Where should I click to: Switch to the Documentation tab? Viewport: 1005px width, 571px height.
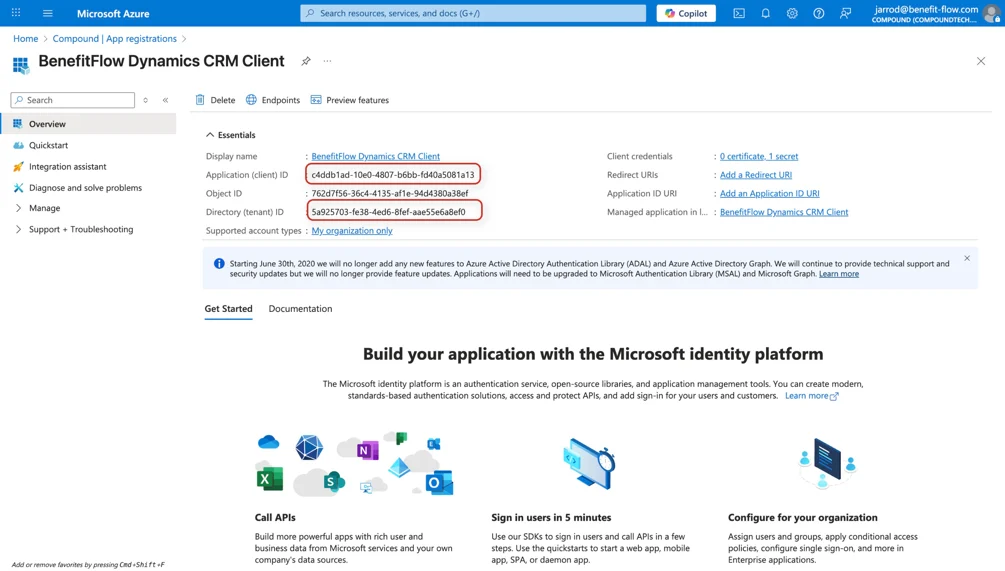tap(300, 308)
